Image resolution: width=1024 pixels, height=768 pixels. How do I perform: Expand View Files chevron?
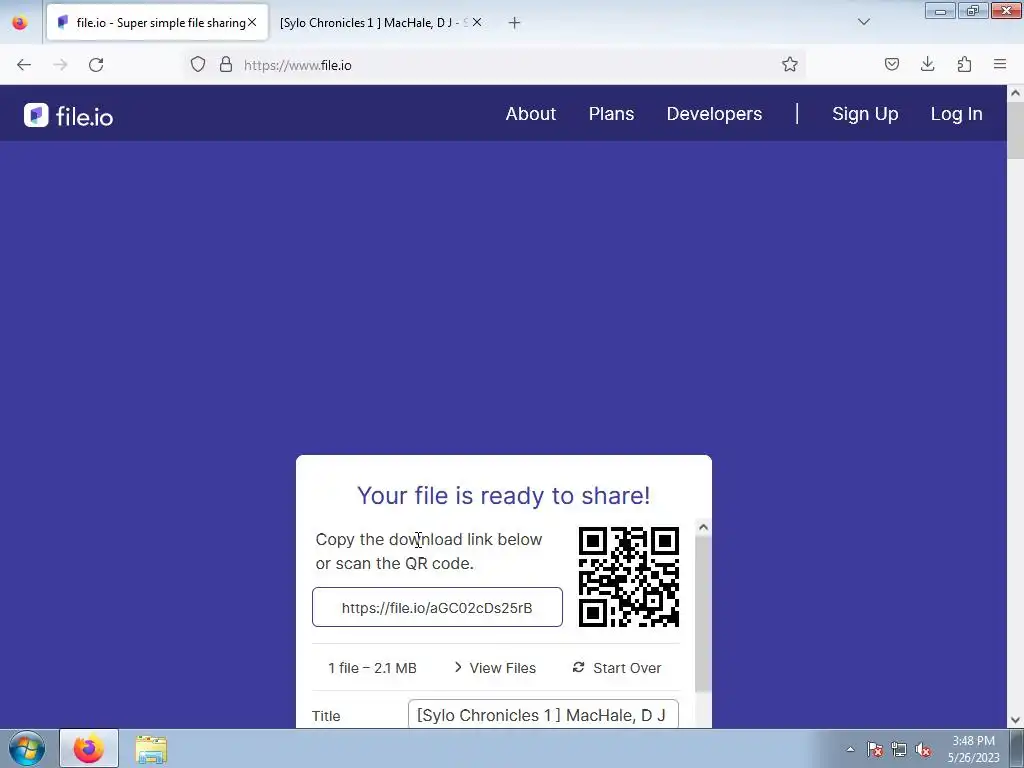(494, 667)
